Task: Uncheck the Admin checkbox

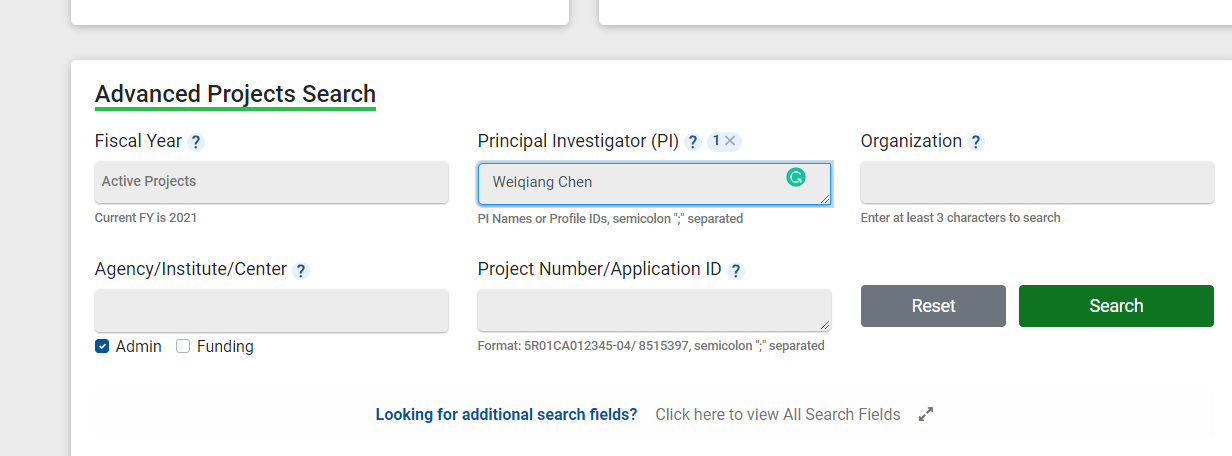Action: [102, 346]
